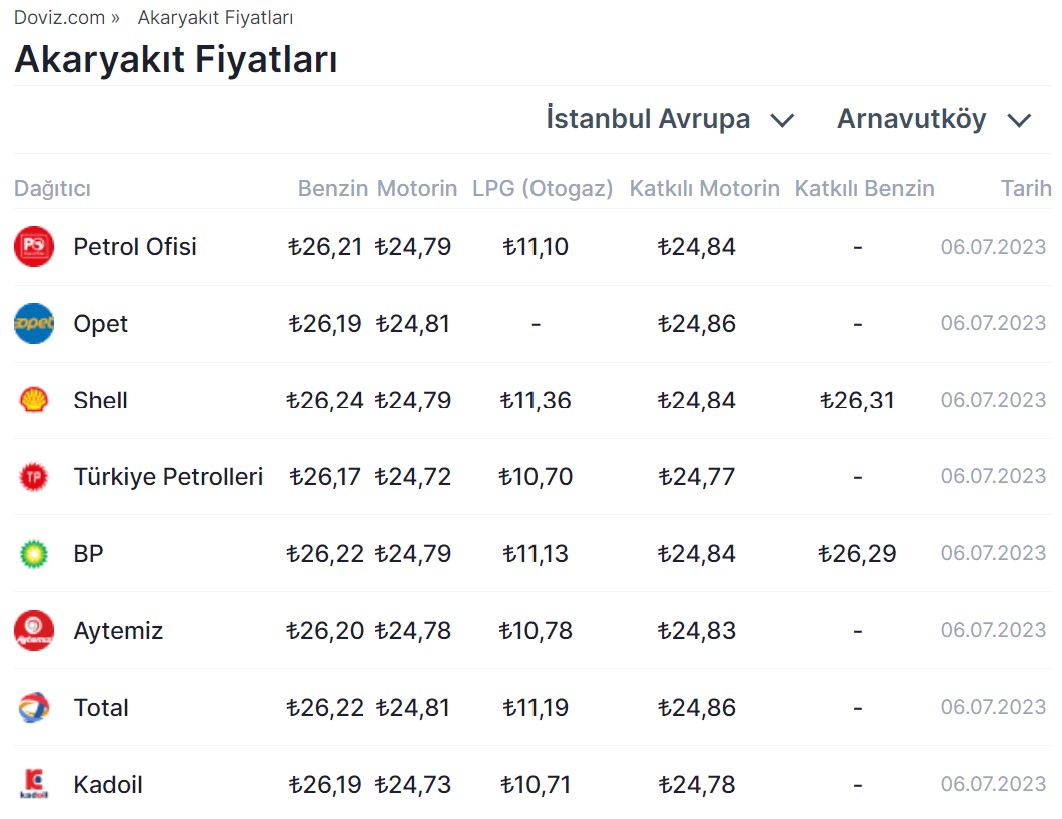
Task: Click the Türkiye Petrolleri logo icon
Action: coord(34,477)
